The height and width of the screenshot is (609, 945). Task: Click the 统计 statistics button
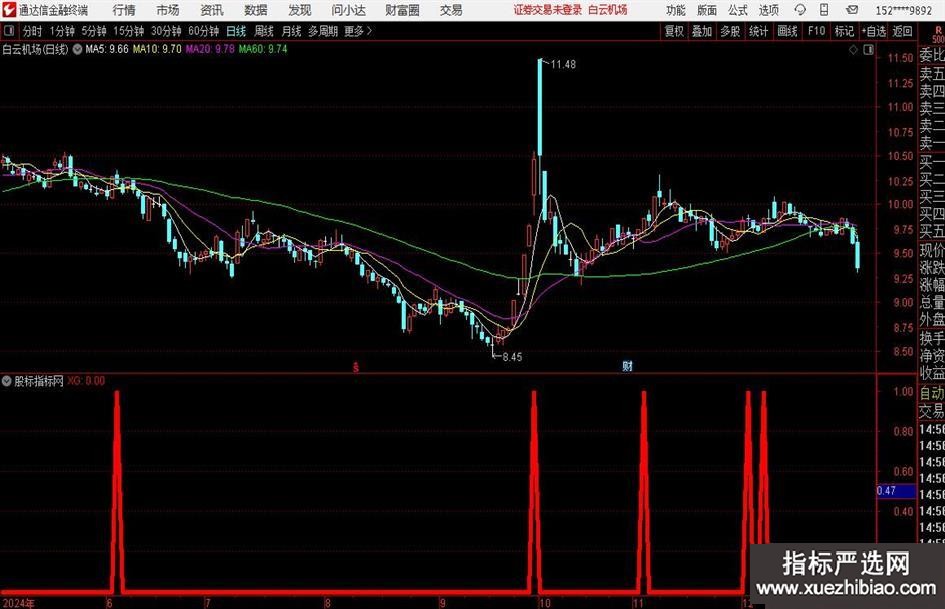pos(758,31)
